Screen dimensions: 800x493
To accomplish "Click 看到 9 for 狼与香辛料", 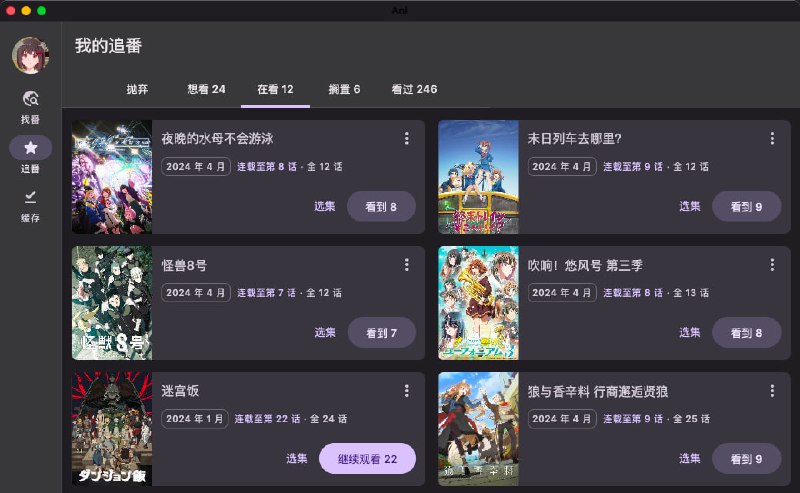I will 746,459.
